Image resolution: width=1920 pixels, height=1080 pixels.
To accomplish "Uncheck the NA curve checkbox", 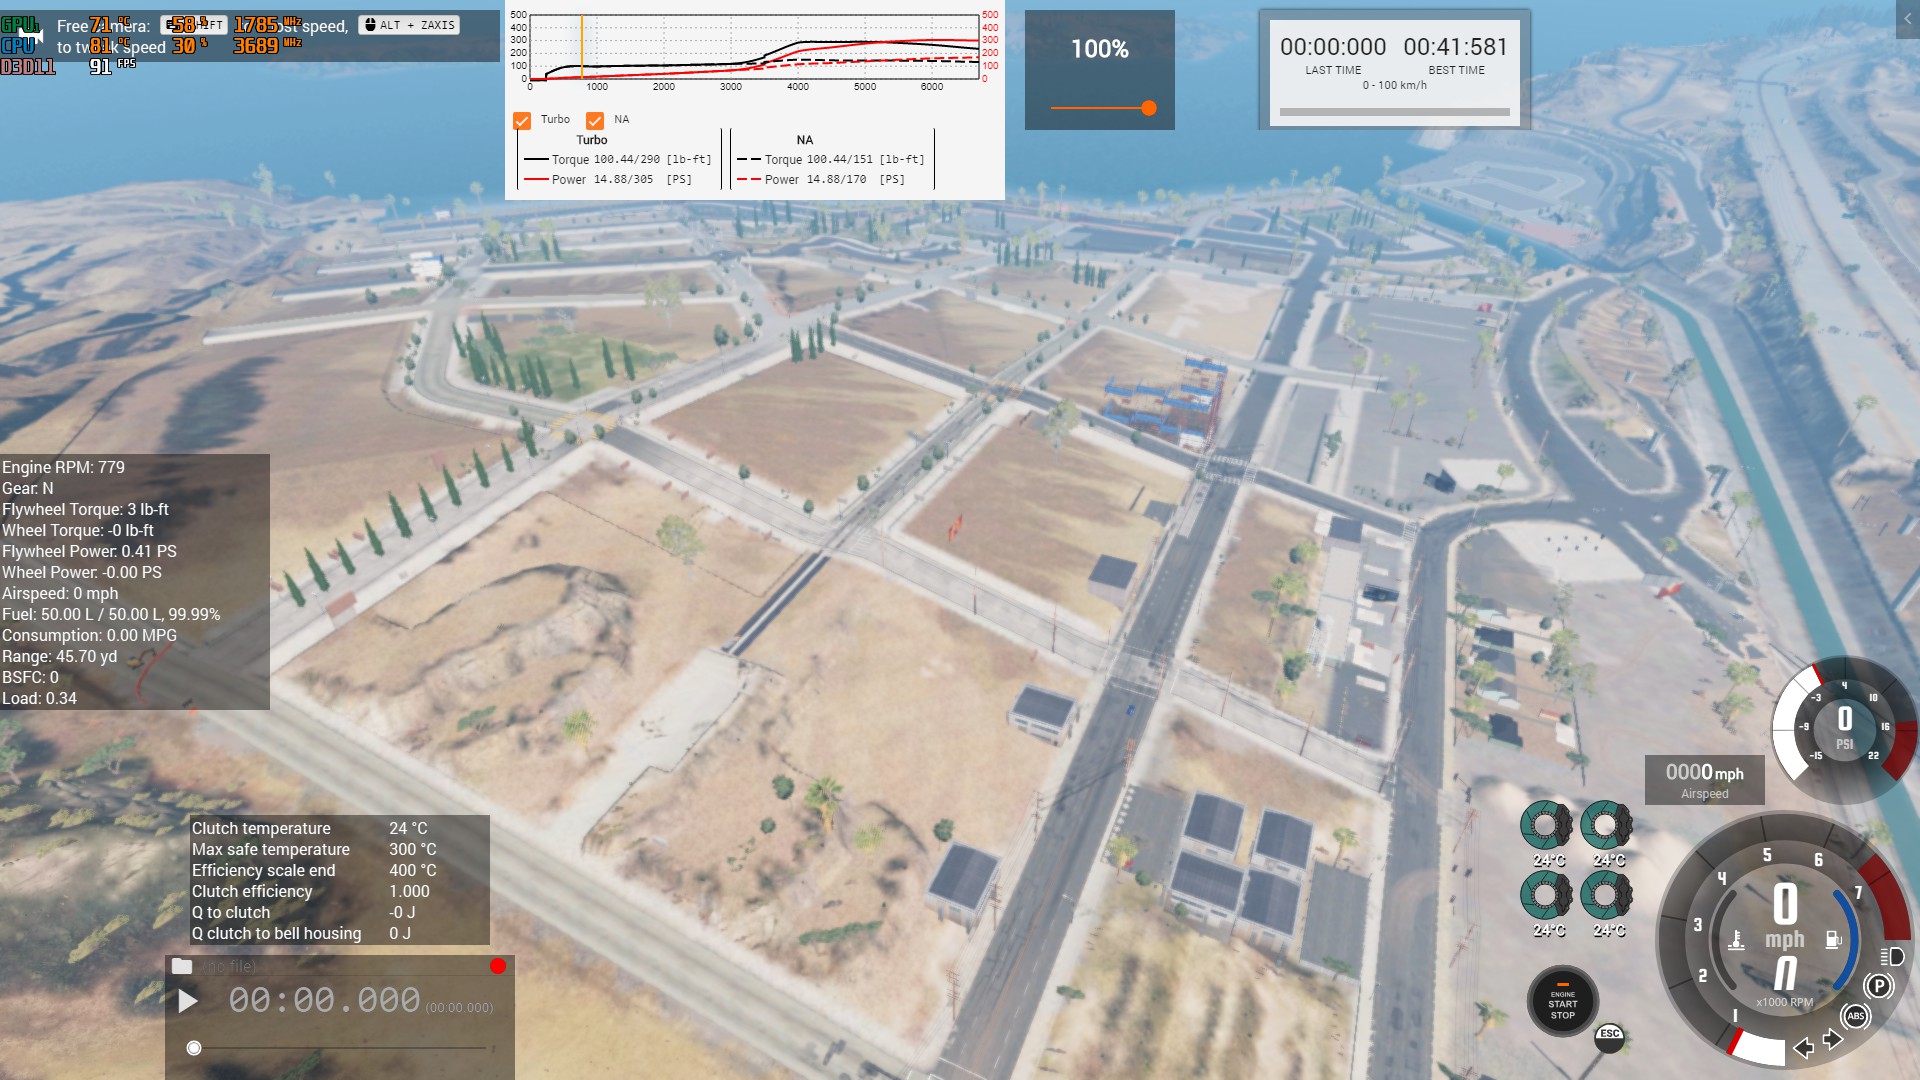I will click(595, 120).
